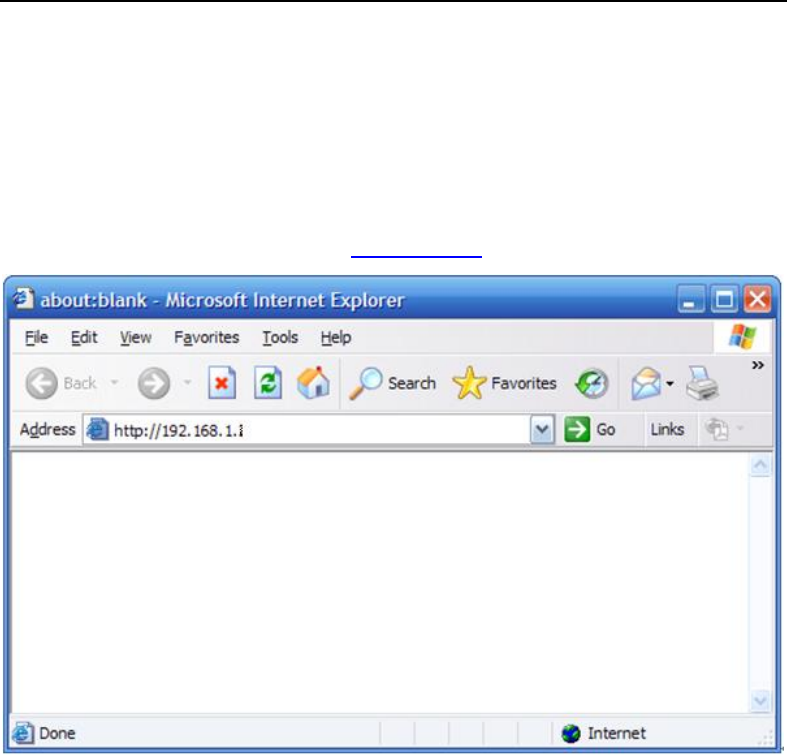The image size is (787, 756).
Task: Open the Forward history dropdown arrow
Action: 187,383
